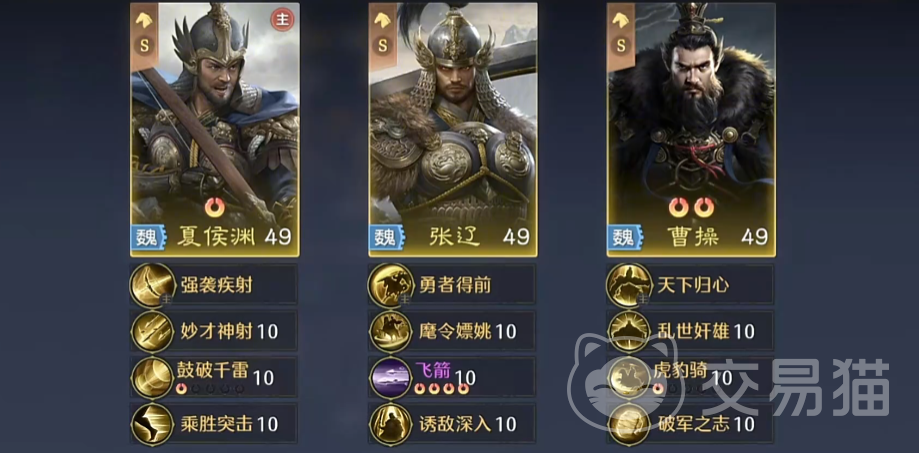Viewport: 919px width, 453px height.
Task: Select the 麾令嫖姚 skill icon
Action: tap(391, 332)
